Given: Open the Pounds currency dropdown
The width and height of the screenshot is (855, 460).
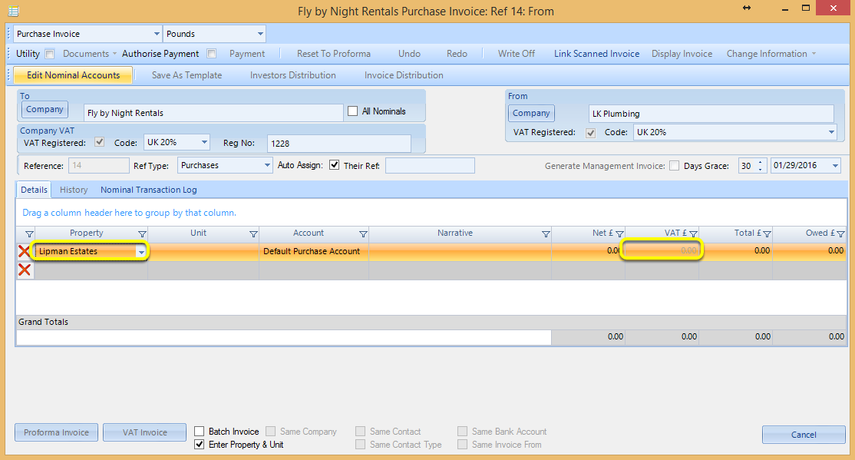Looking at the screenshot, I should coord(260,34).
